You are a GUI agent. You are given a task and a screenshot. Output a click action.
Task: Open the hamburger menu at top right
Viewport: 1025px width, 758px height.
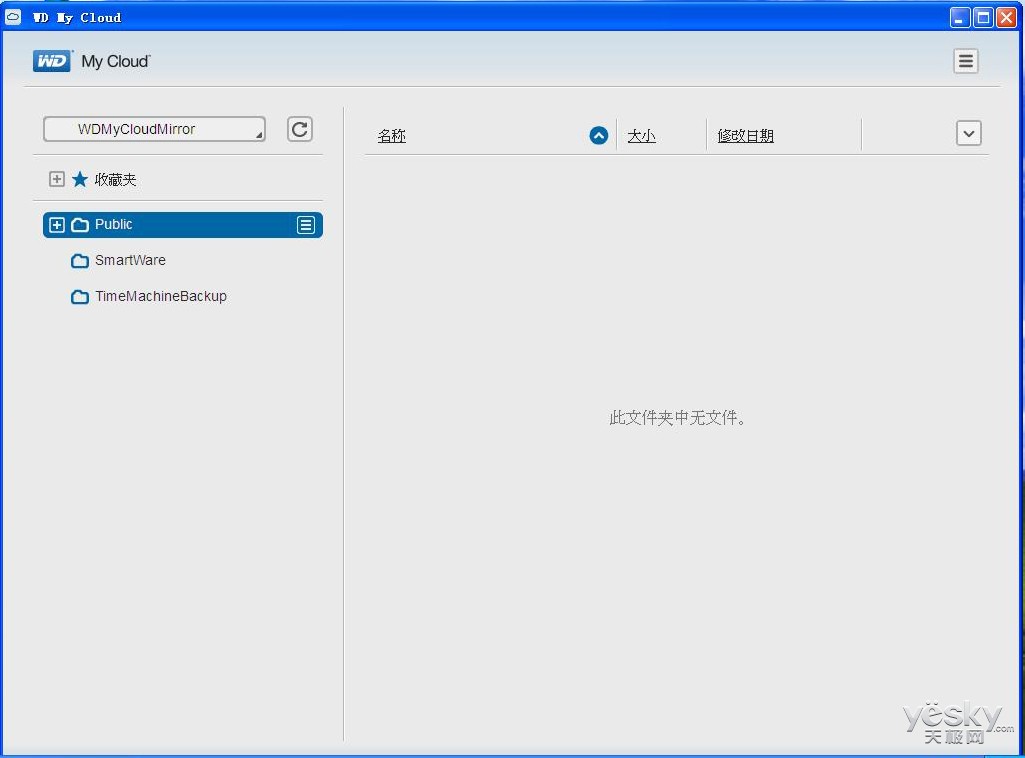966,61
